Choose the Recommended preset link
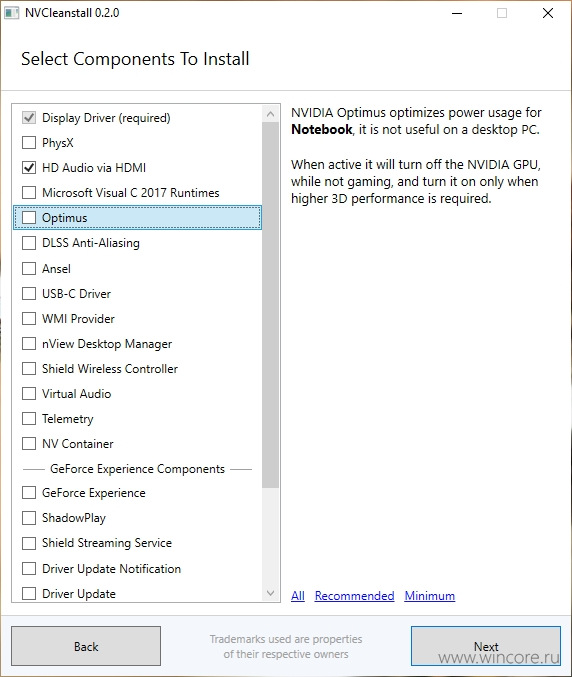This screenshot has height=677, width=572. click(354, 596)
